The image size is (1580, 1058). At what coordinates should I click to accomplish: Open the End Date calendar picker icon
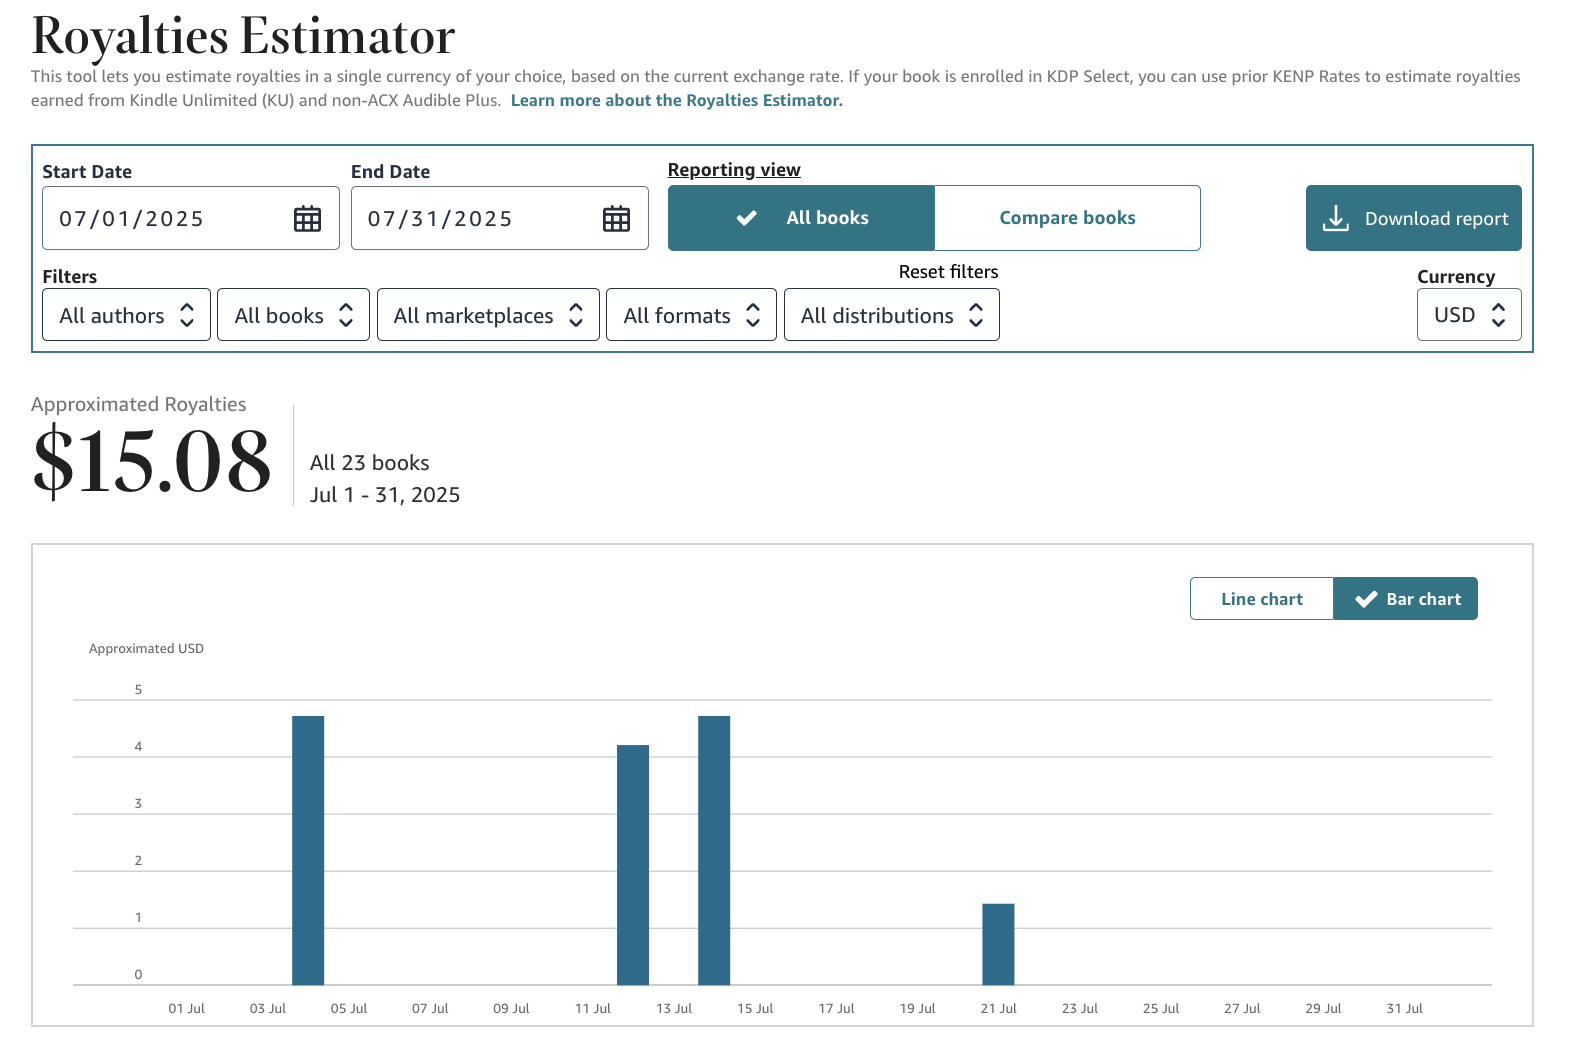(616, 219)
